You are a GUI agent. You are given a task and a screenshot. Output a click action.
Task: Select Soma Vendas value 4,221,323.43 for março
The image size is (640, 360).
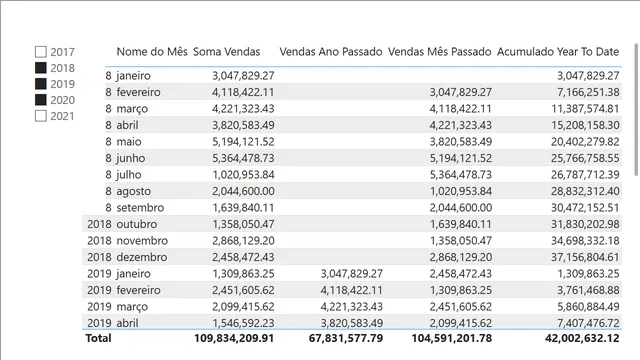tap(243, 109)
